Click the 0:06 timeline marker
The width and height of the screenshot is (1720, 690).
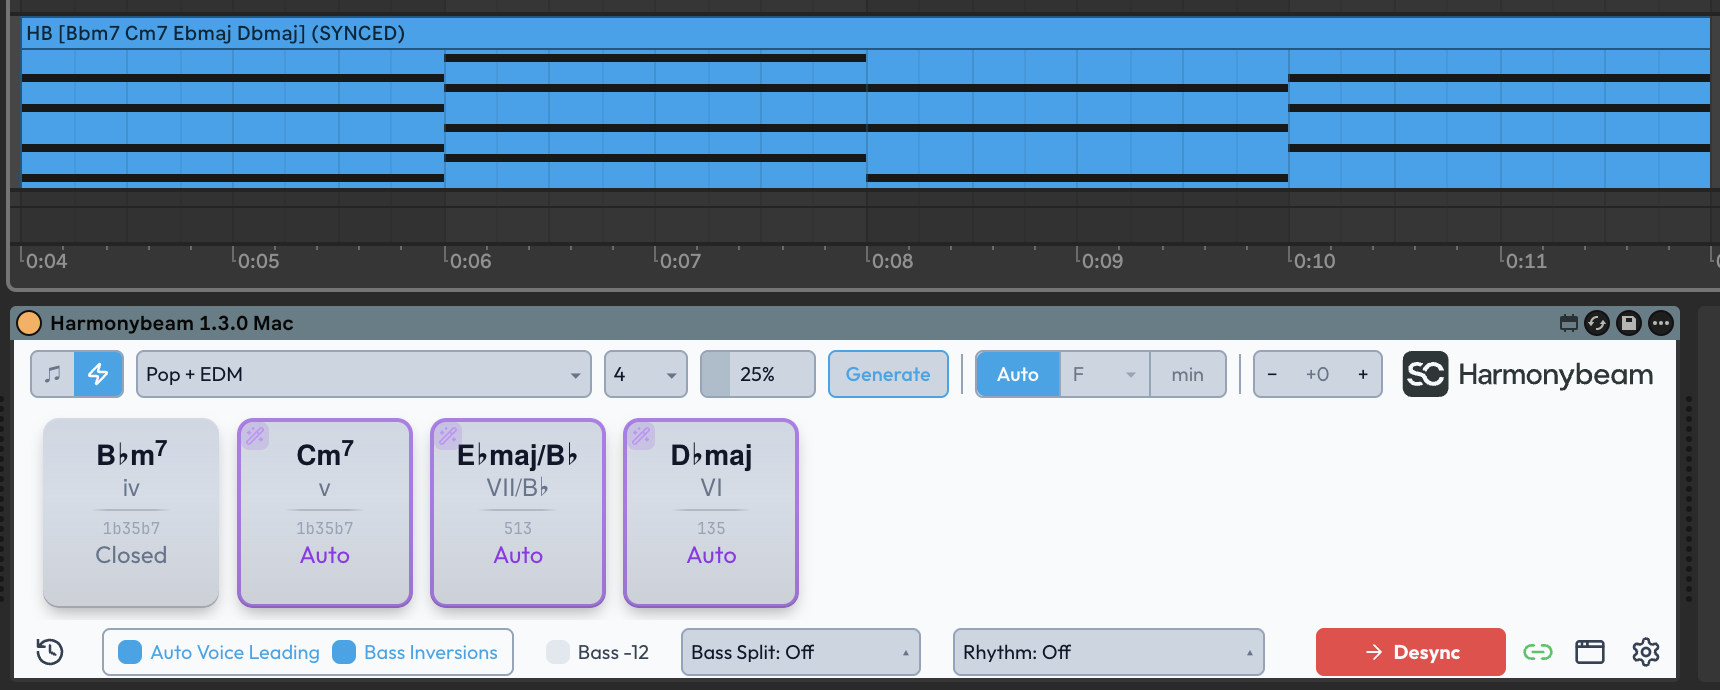[x=470, y=261]
